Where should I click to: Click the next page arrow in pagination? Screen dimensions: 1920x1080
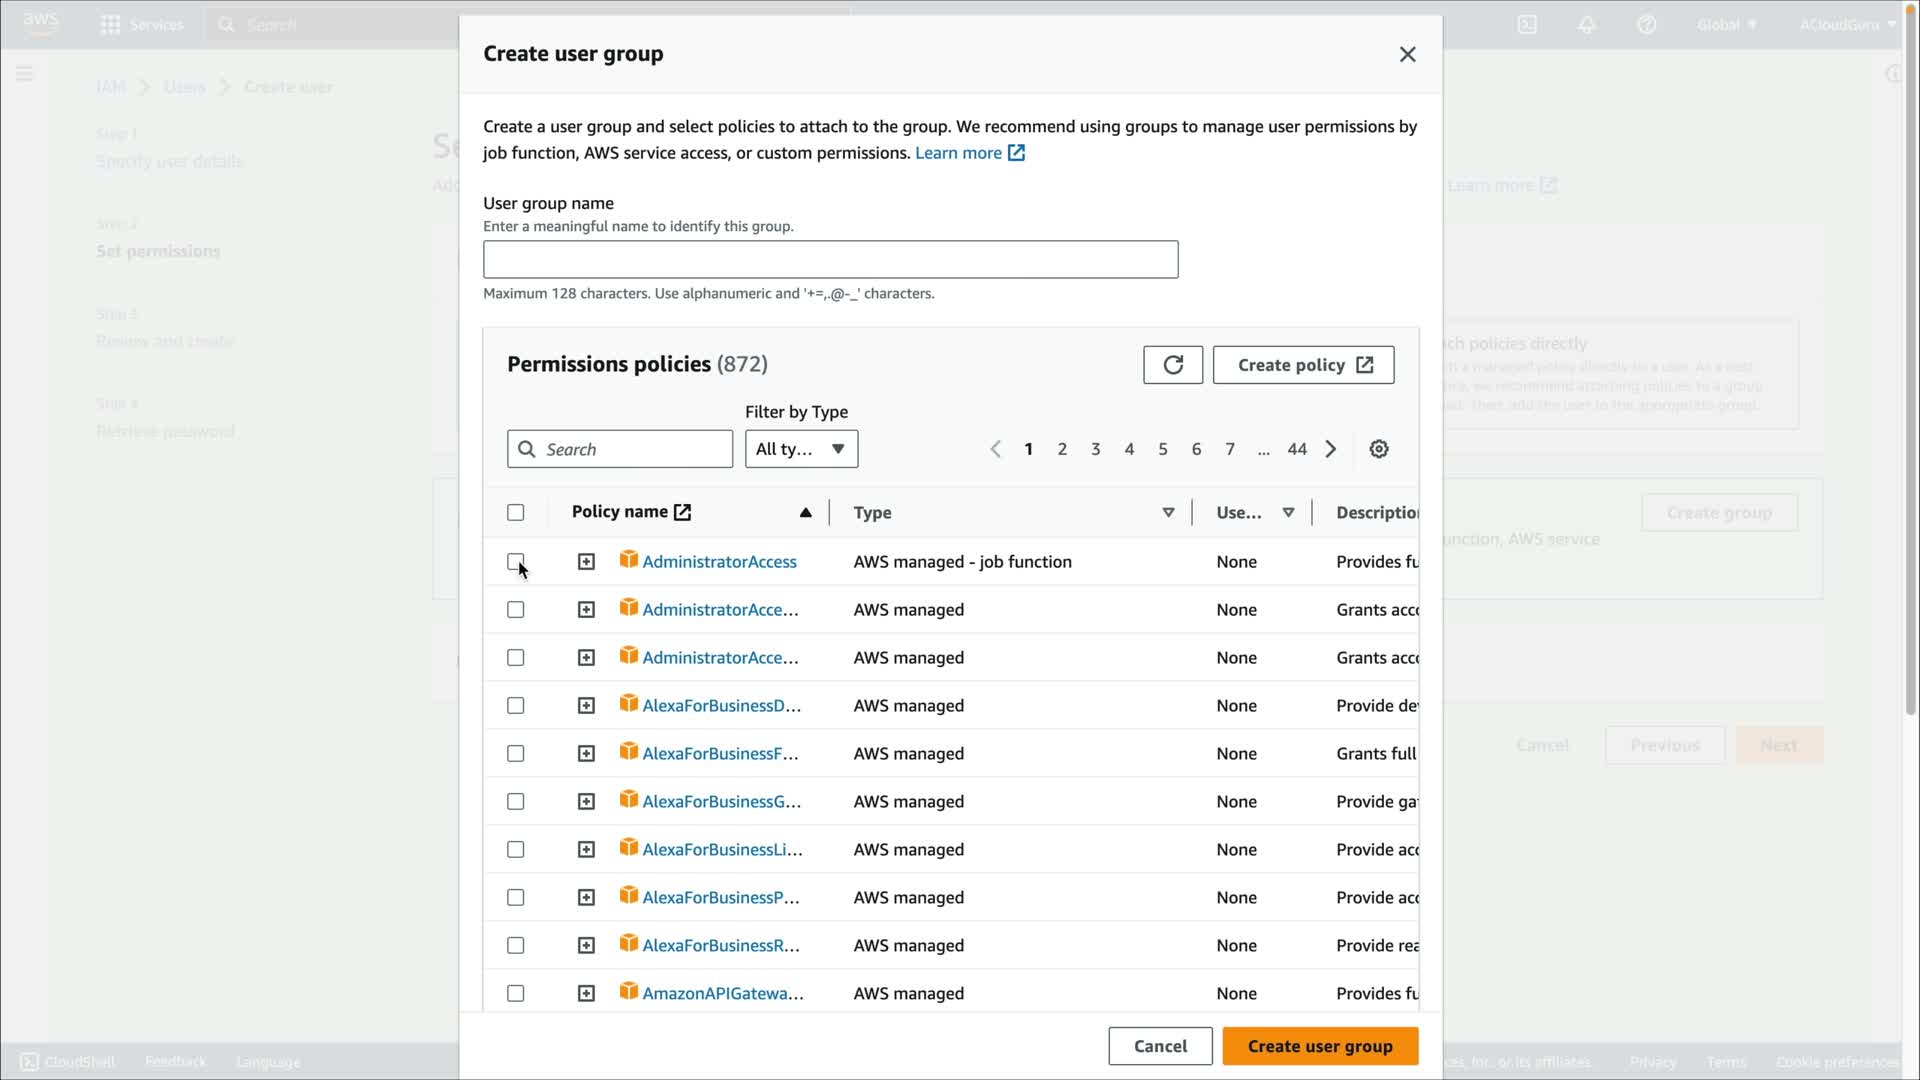click(1331, 449)
